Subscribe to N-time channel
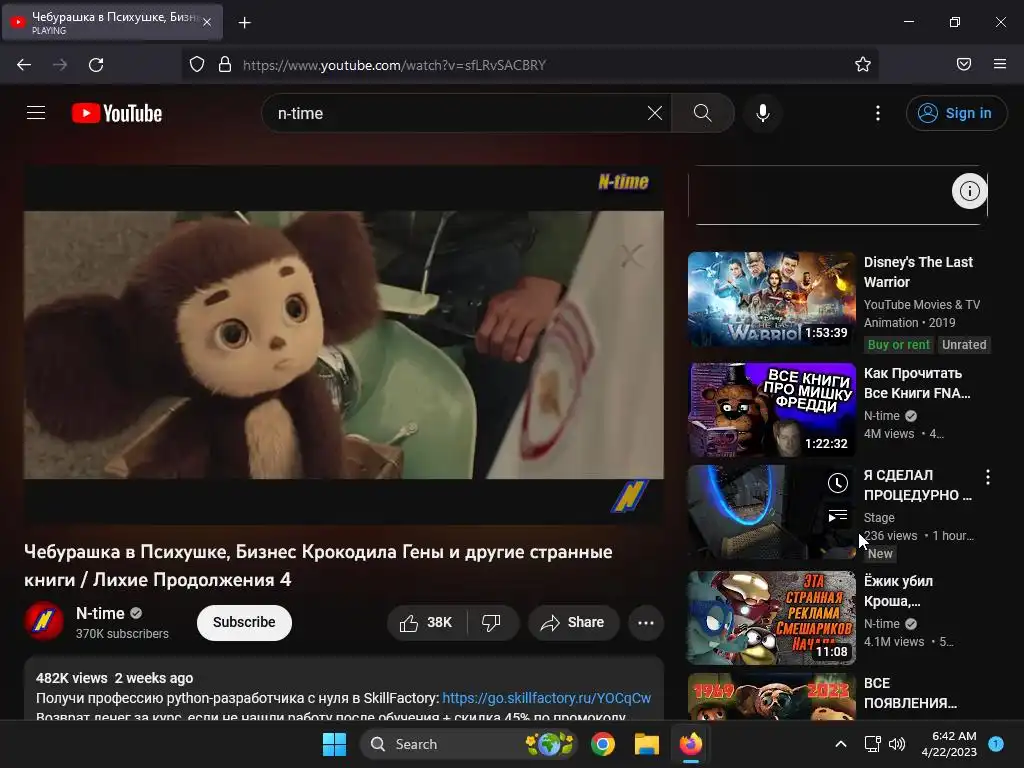This screenshot has height=768, width=1024. (x=244, y=622)
